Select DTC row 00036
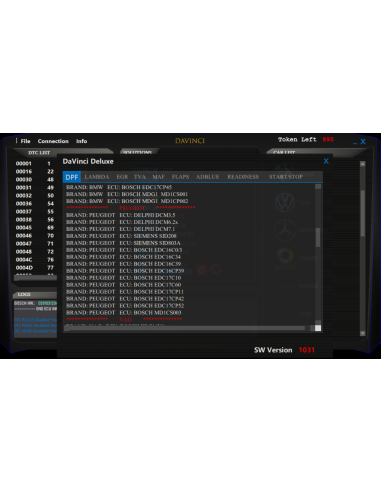 pos(35,204)
